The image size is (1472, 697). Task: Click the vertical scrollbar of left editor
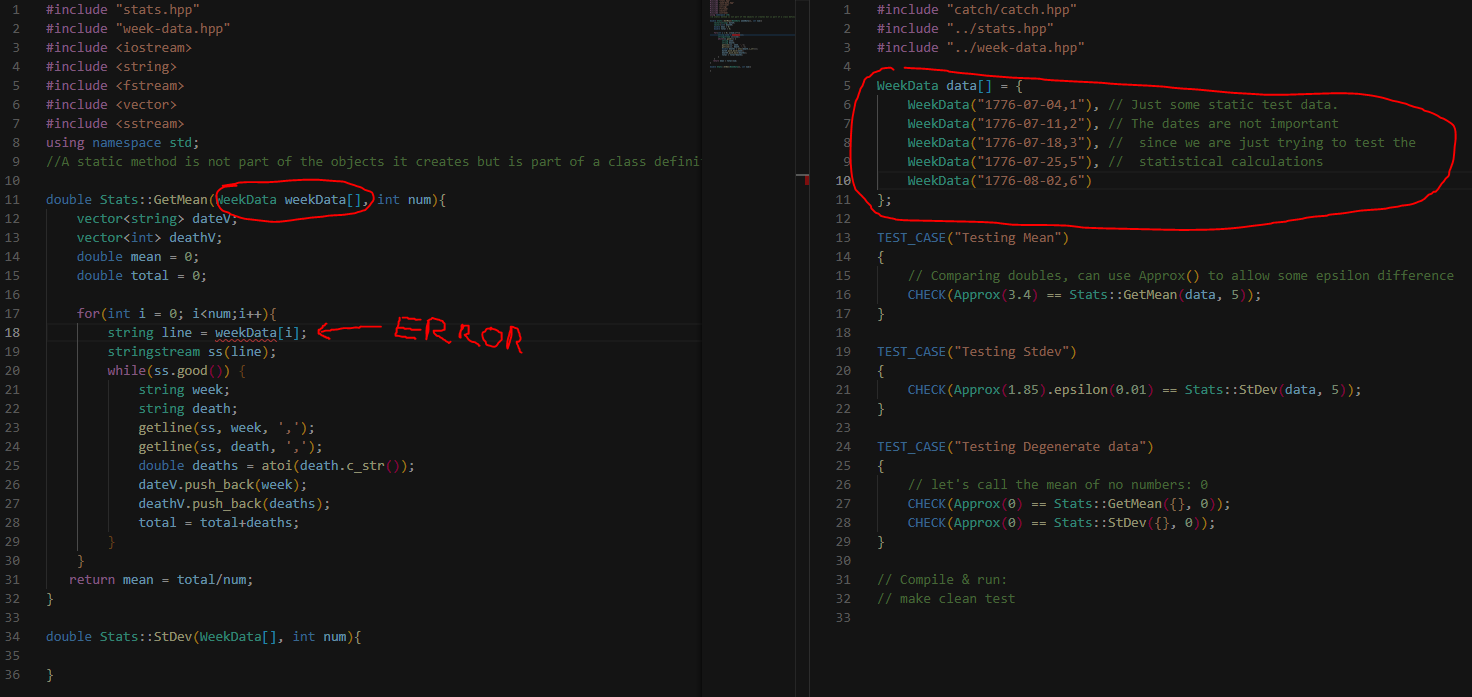point(802,348)
